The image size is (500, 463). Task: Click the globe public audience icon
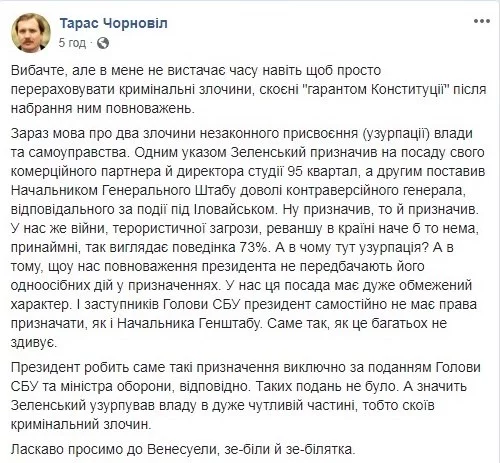point(103,43)
